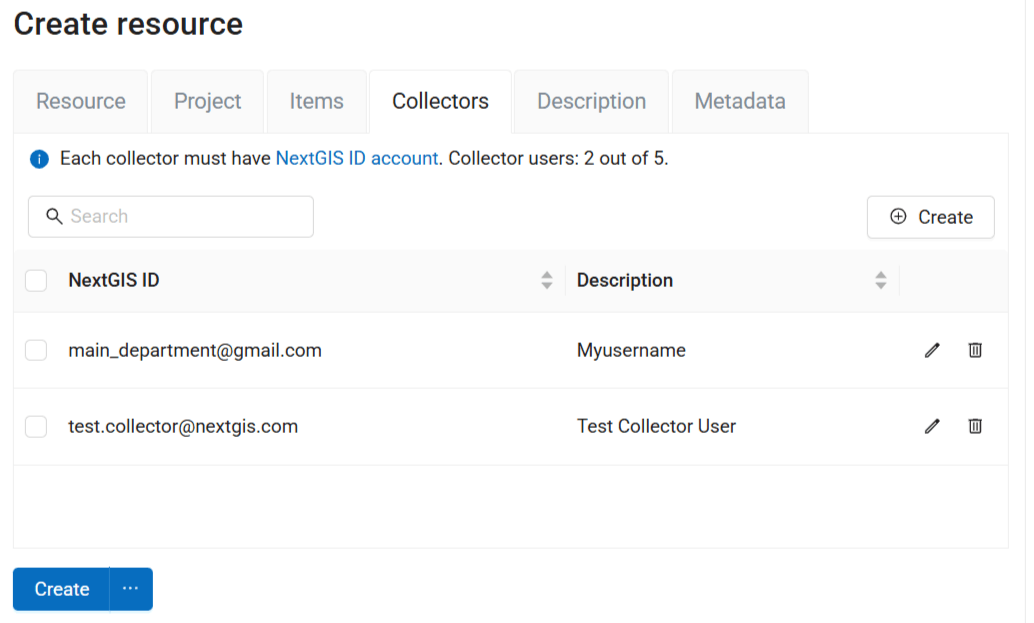The image size is (1034, 623).
Task: Open the Project tab
Action: pos(207,101)
